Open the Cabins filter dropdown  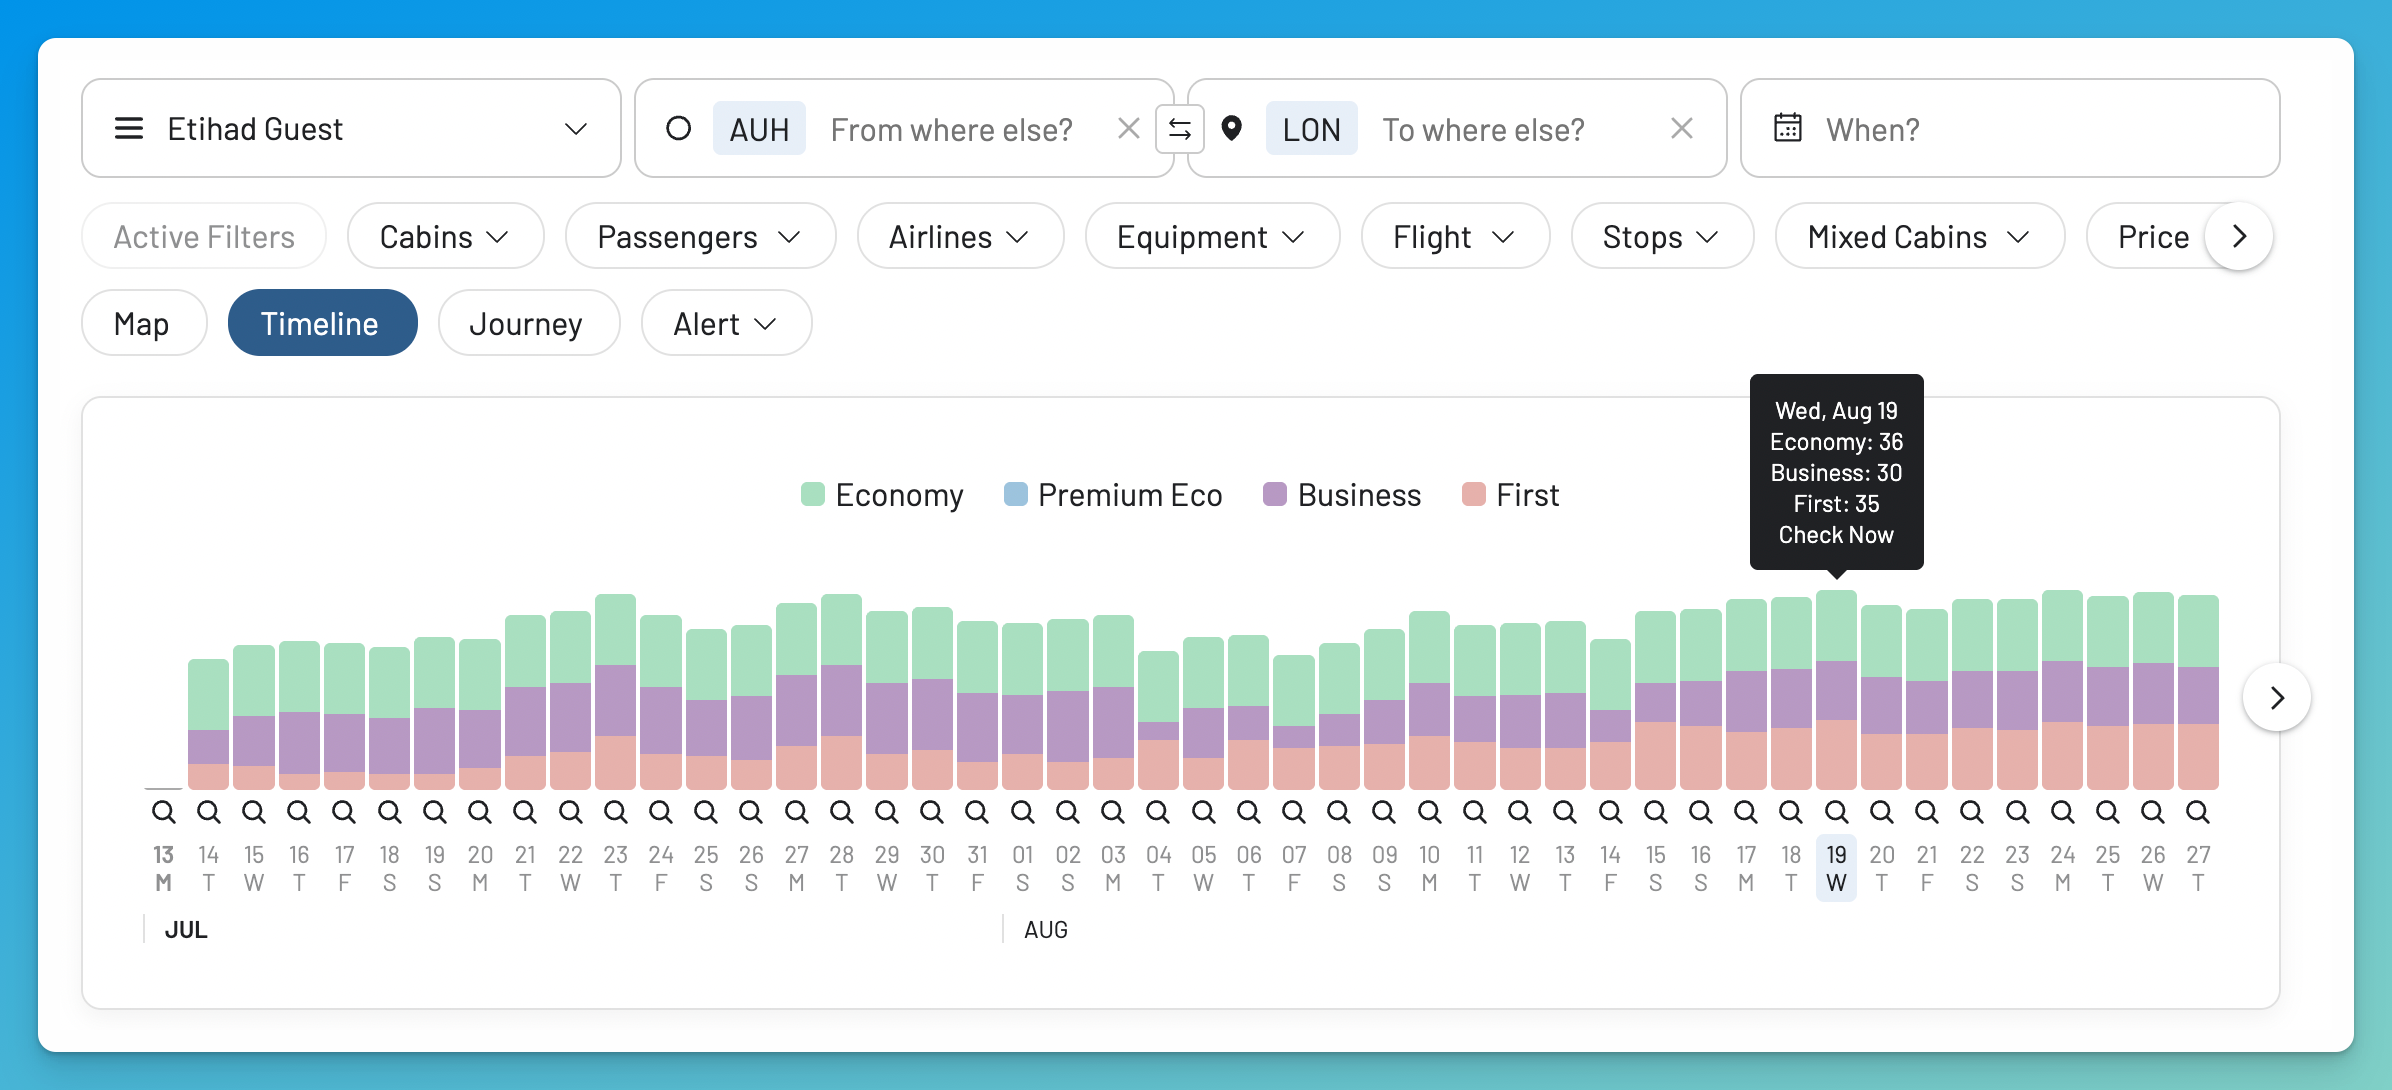tap(445, 236)
